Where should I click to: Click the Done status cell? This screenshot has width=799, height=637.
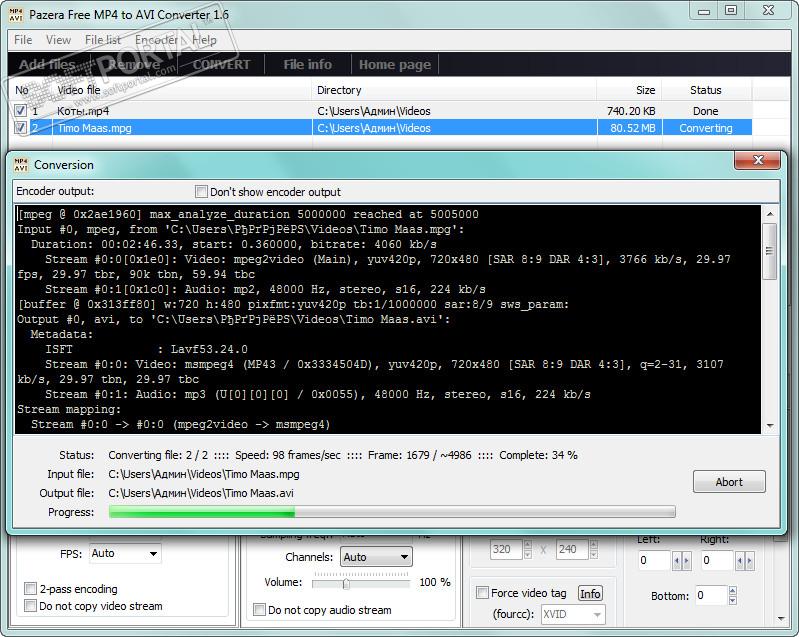(706, 111)
